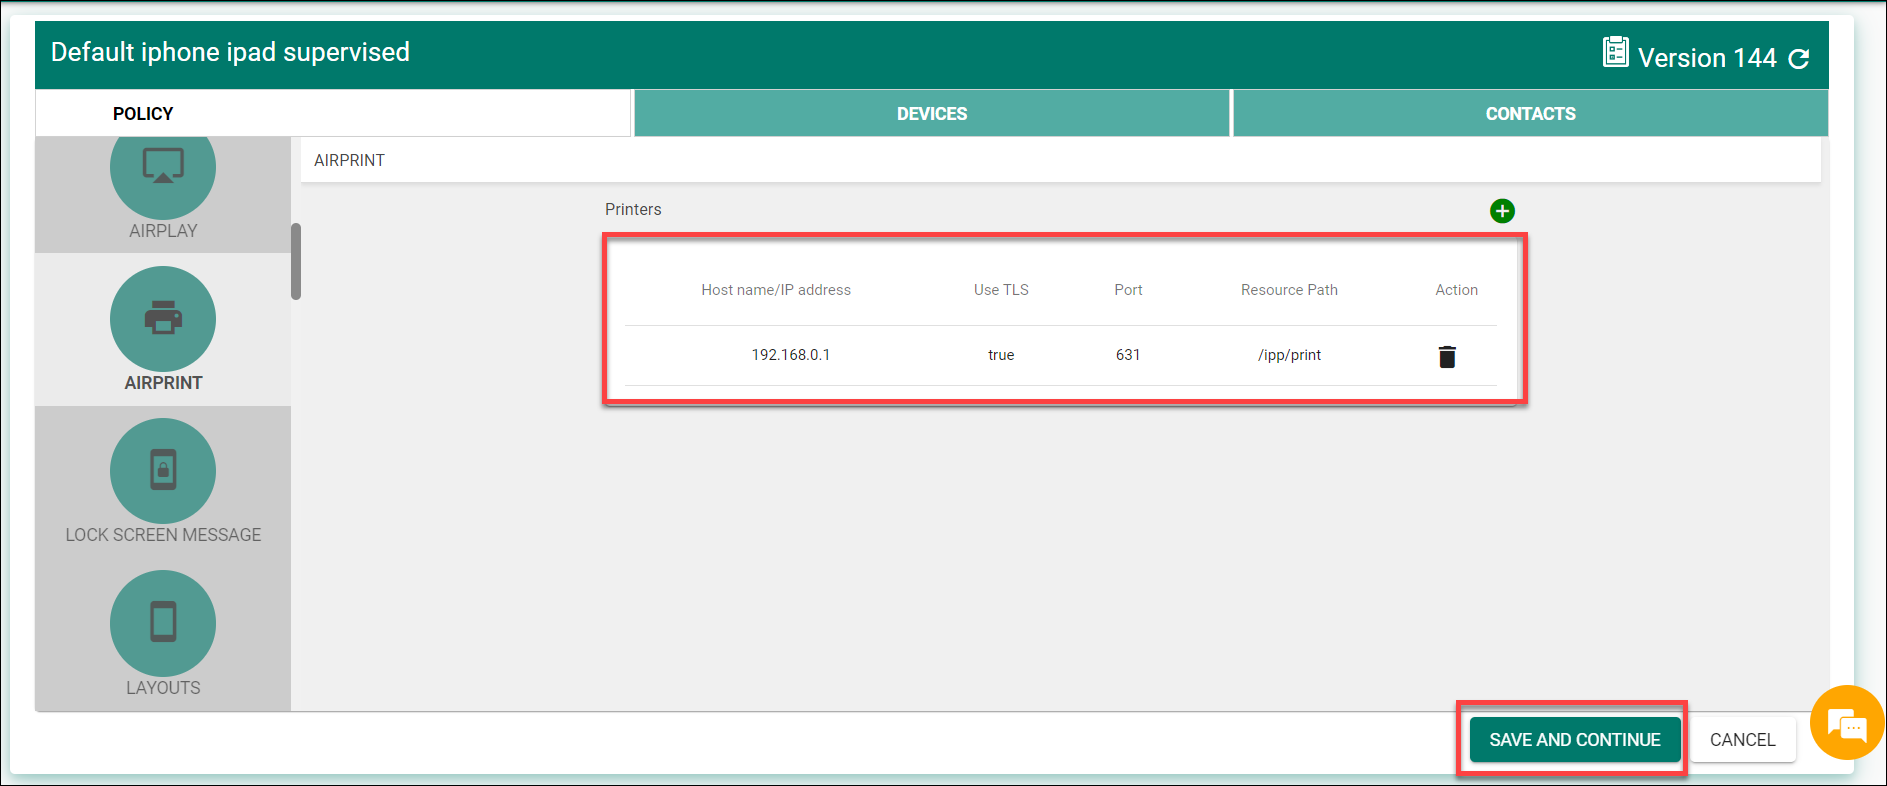Click the LOCK SCREEN MESSAGE label

[163, 535]
